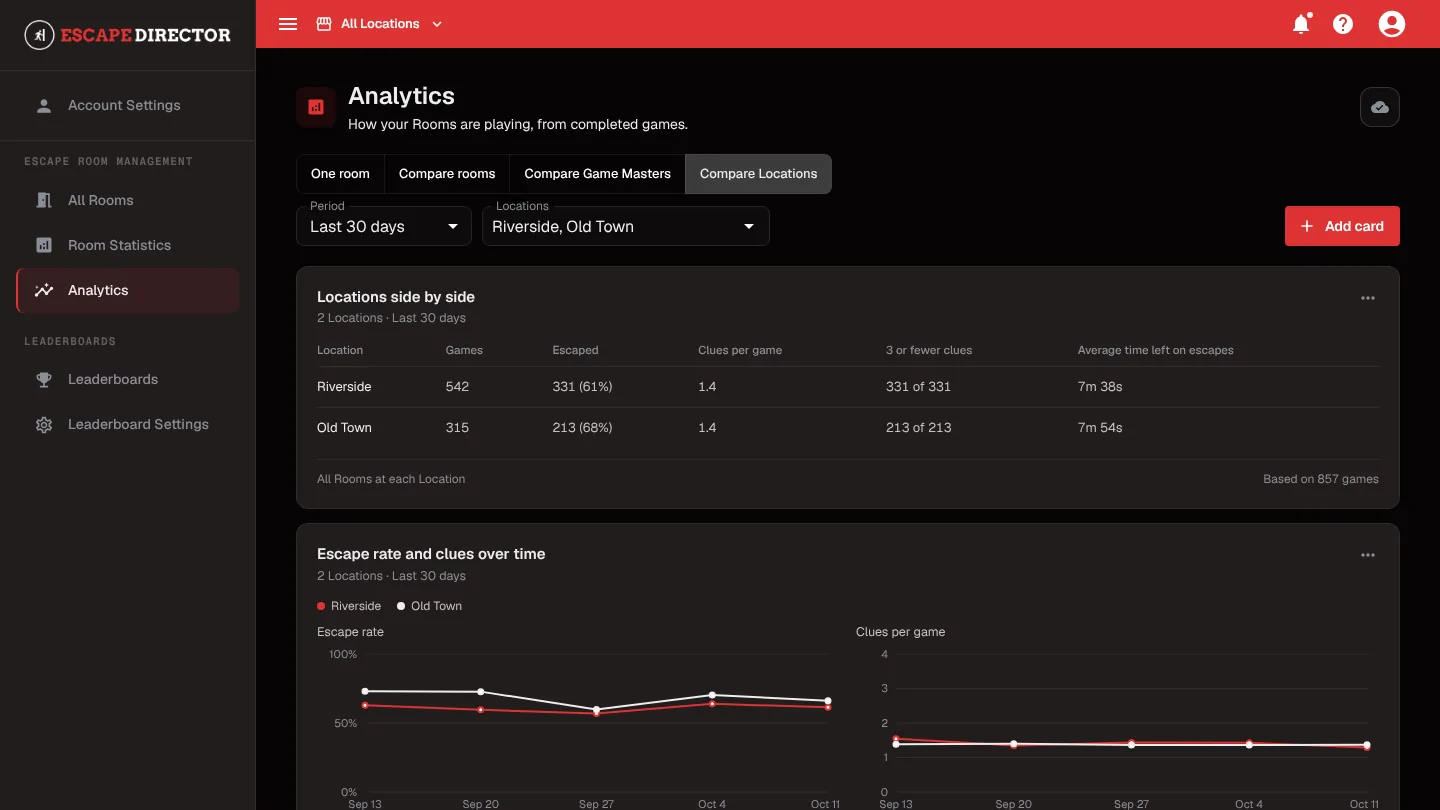Screen dimensions: 1440x810
Task: Click the Riverside row location name
Action: coord(344,387)
